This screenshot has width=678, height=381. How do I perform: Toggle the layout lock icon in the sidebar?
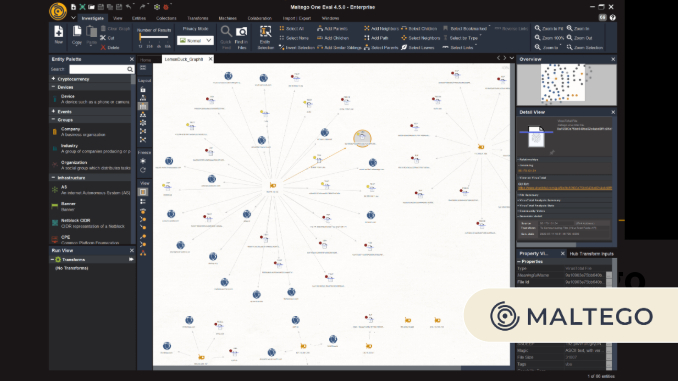pos(143,90)
